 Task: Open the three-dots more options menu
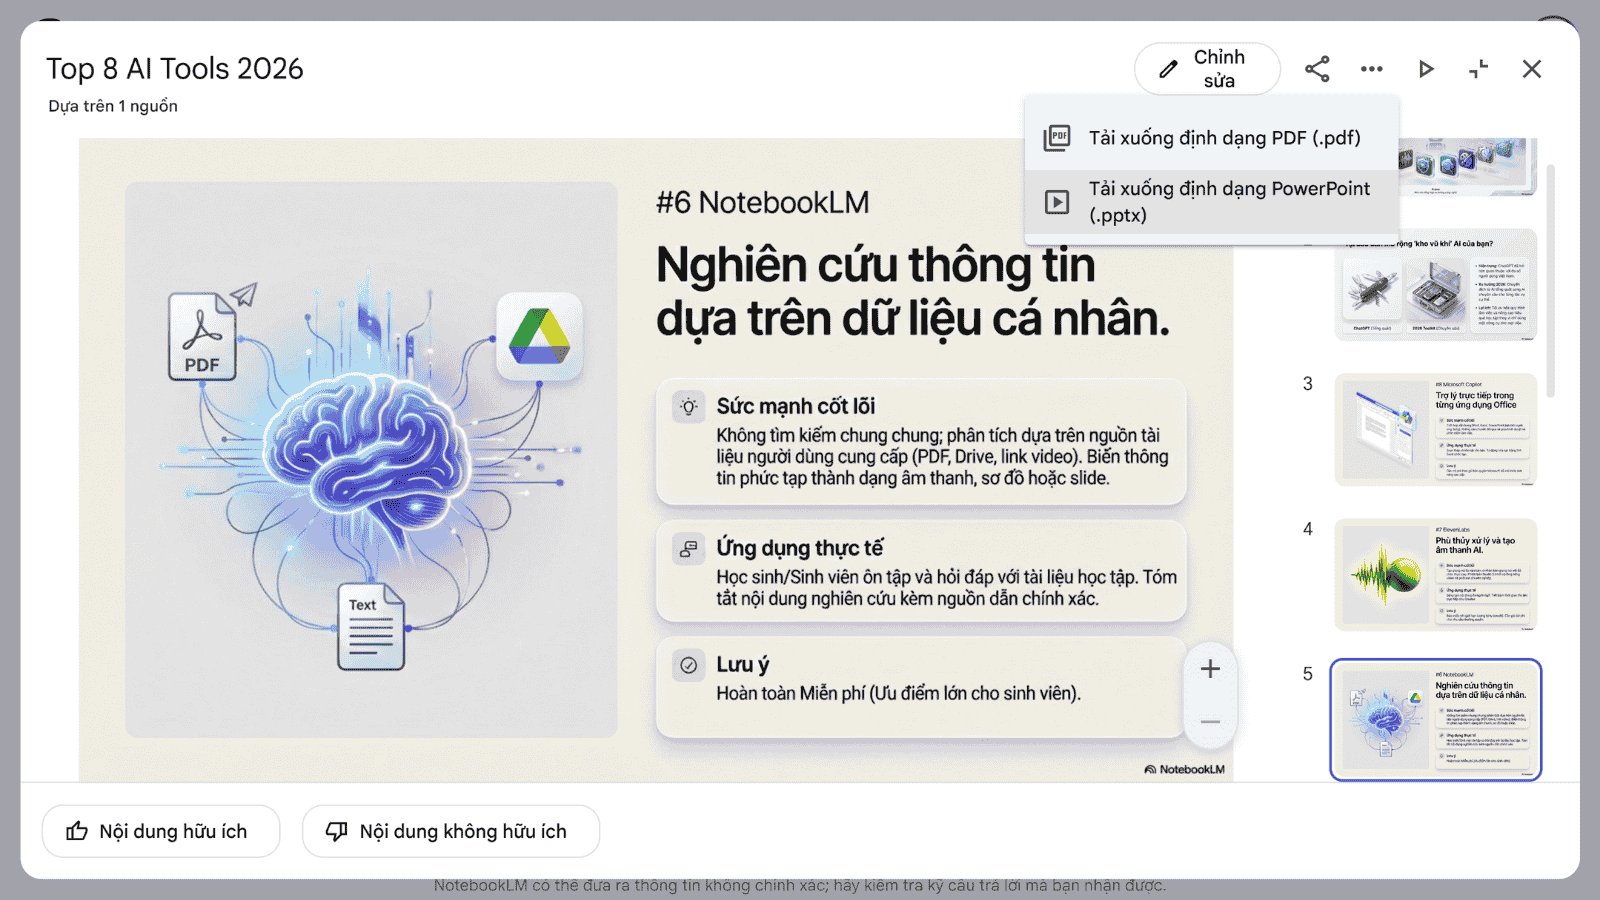pos(1371,69)
